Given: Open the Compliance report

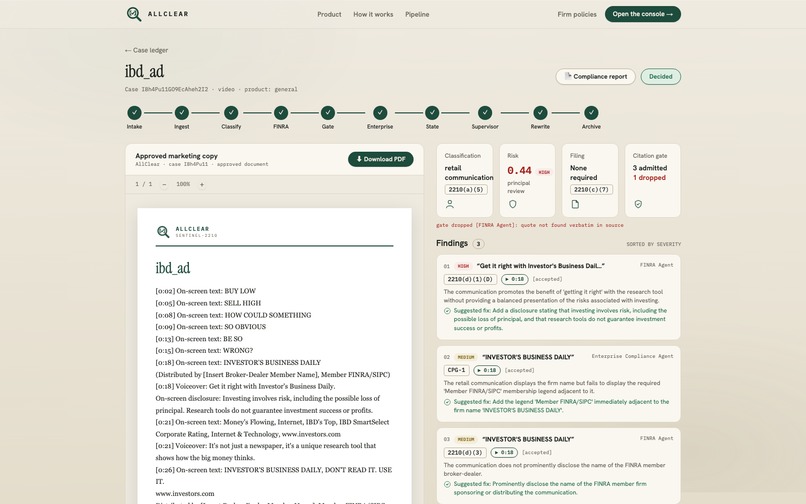Looking at the screenshot, I should click(595, 77).
